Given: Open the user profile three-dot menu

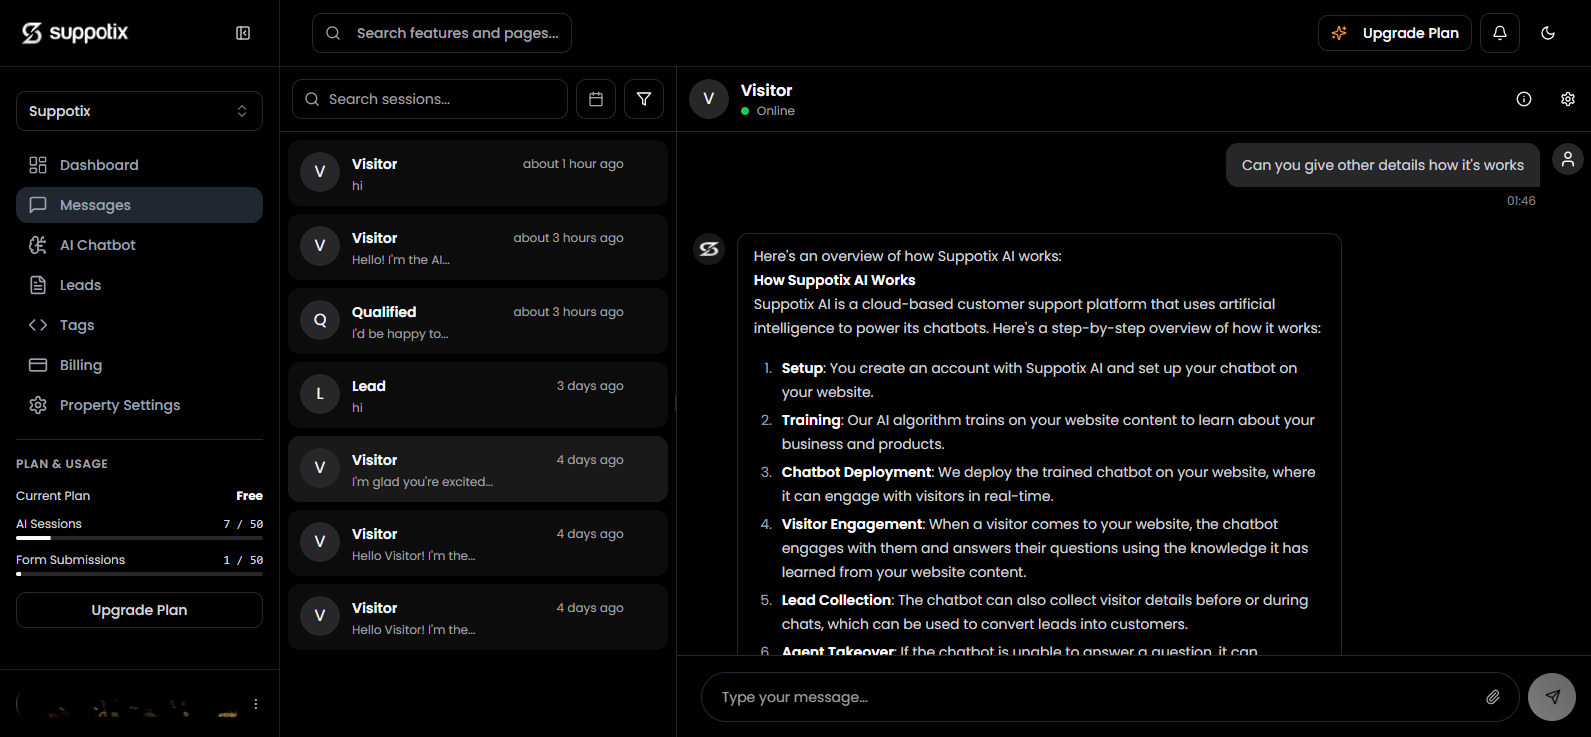Looking at the screenshot, I should coord(256,704).
